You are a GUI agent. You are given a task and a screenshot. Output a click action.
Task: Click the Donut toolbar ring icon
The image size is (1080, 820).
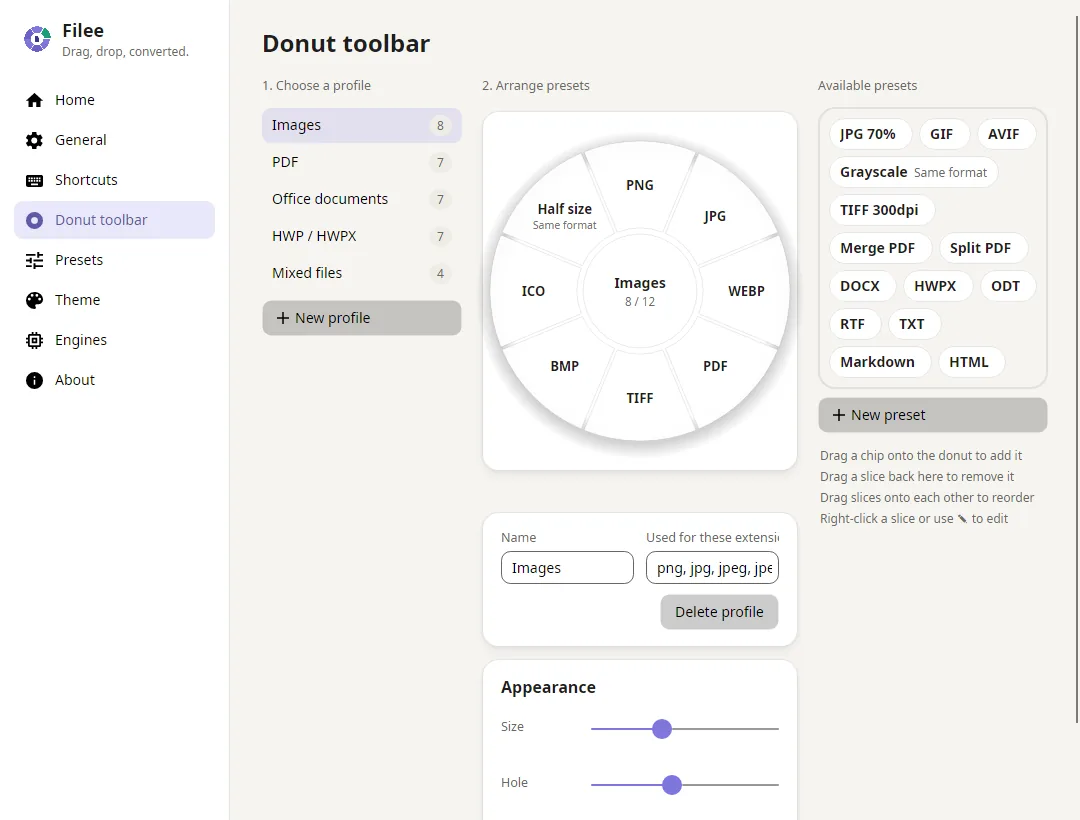pyautogui.click(x=34, y=220)
